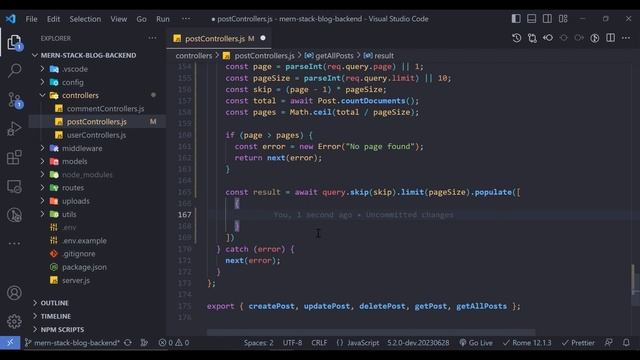Show errors and warnings count
Image resolution: width=640 pixels, height=360 pixels.
point(174,342)
